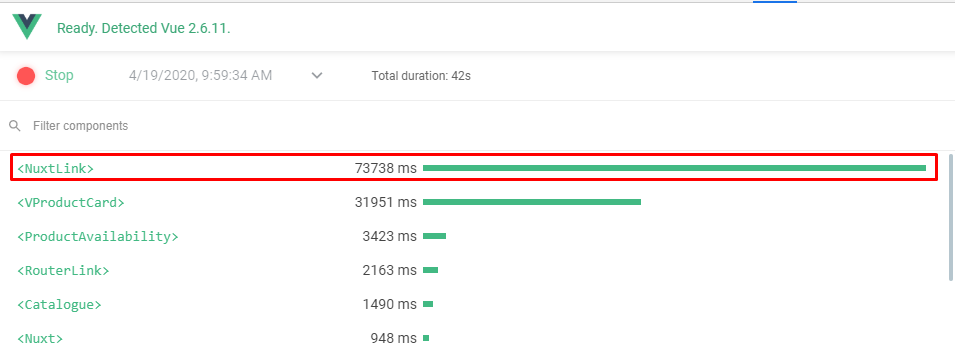Click the 948 ms duration value

[393, 339]
